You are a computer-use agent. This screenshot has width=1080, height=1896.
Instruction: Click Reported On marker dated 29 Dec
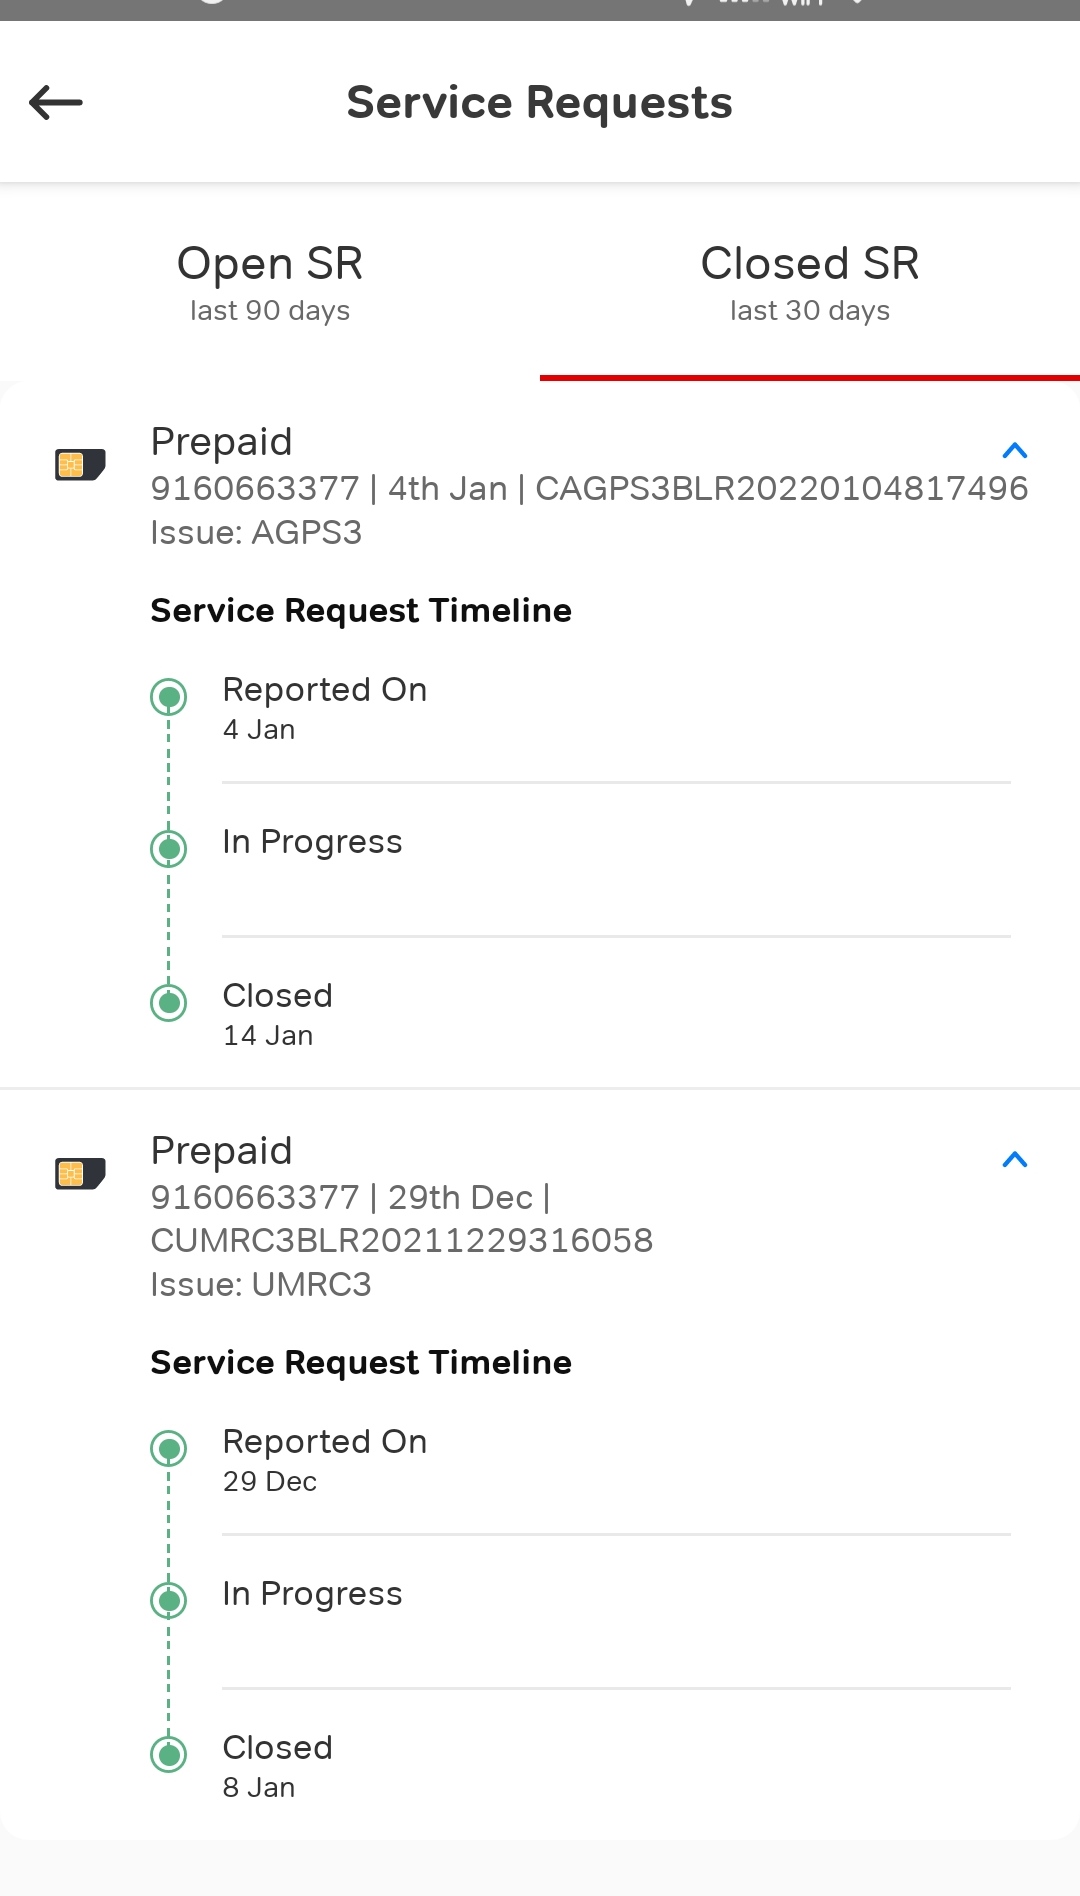tap(168, 1448)
